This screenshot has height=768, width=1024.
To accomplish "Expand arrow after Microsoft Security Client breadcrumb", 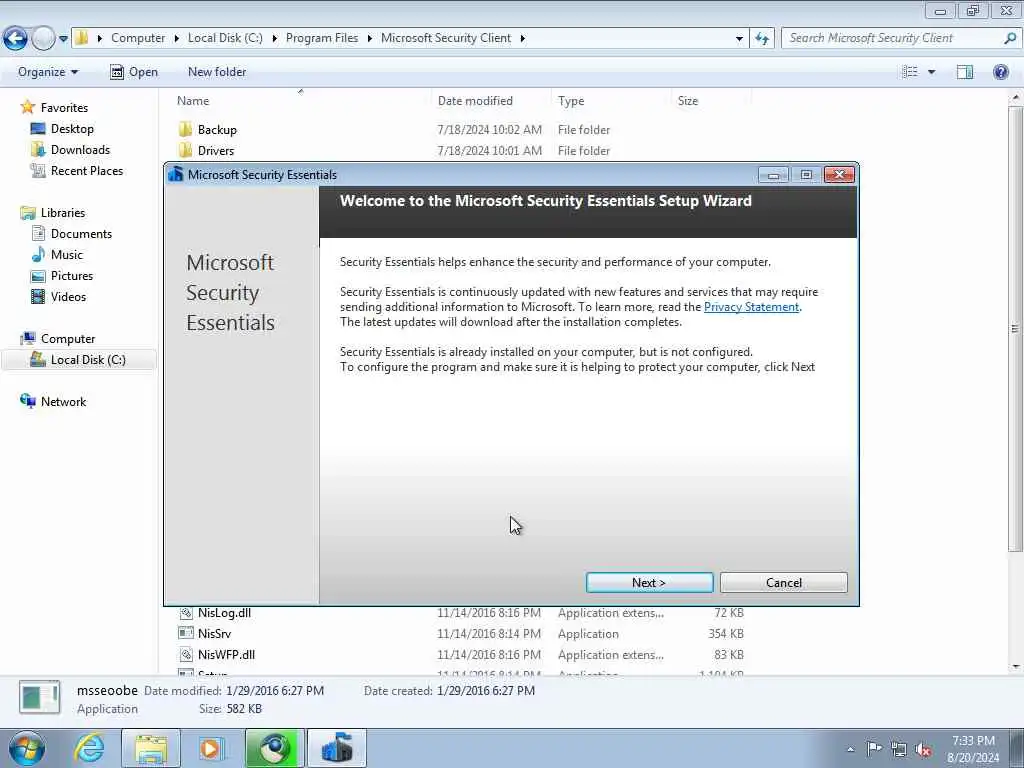I will tap(522, 39).
